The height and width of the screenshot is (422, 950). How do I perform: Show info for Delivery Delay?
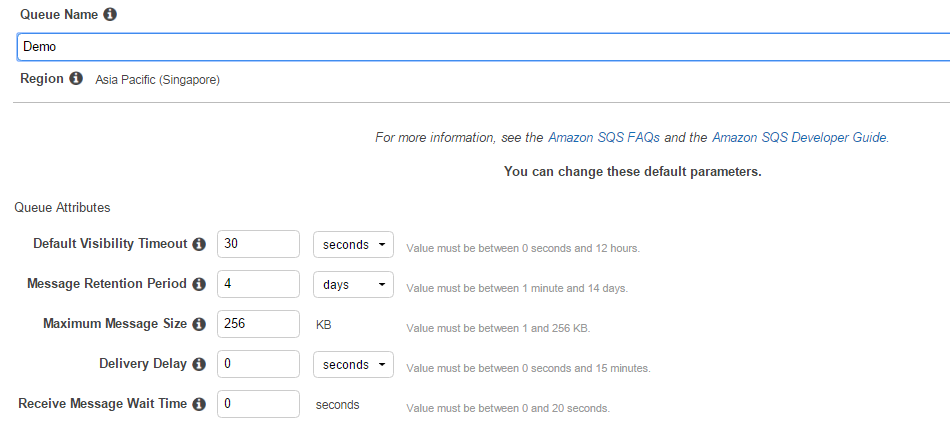199,364
